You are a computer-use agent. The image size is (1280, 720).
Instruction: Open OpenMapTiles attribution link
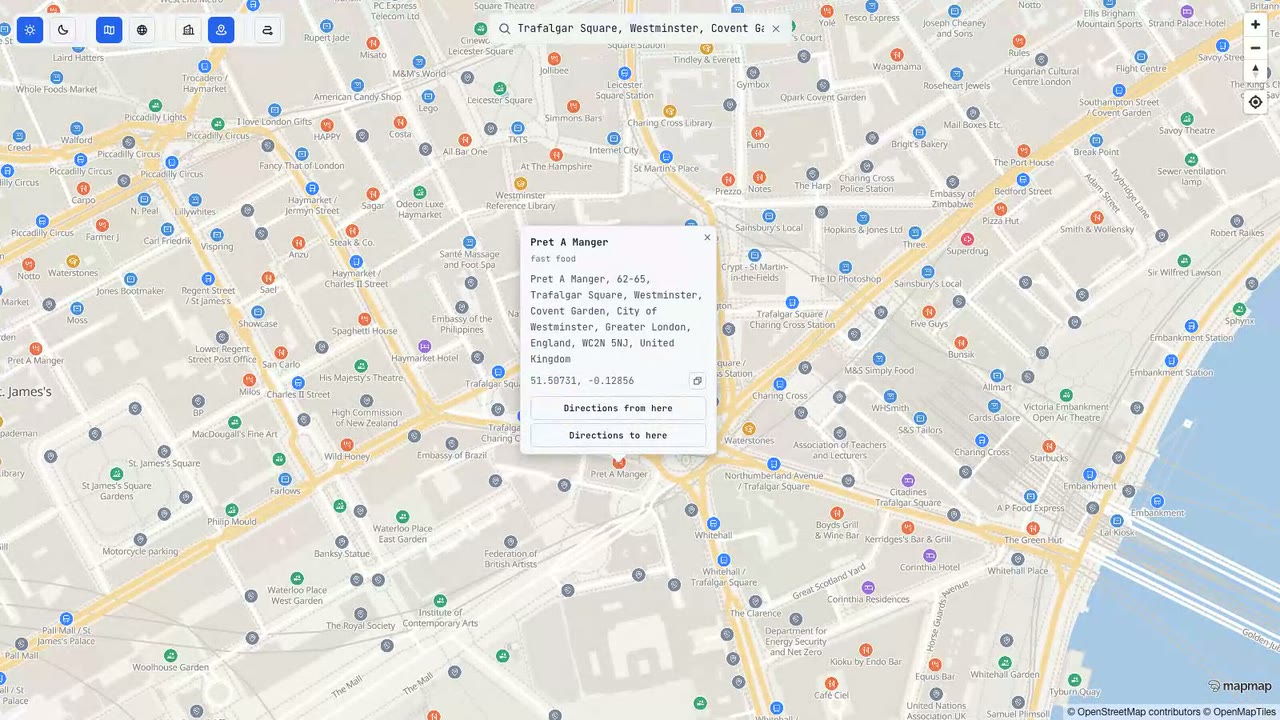click(x=1238, y=712)
